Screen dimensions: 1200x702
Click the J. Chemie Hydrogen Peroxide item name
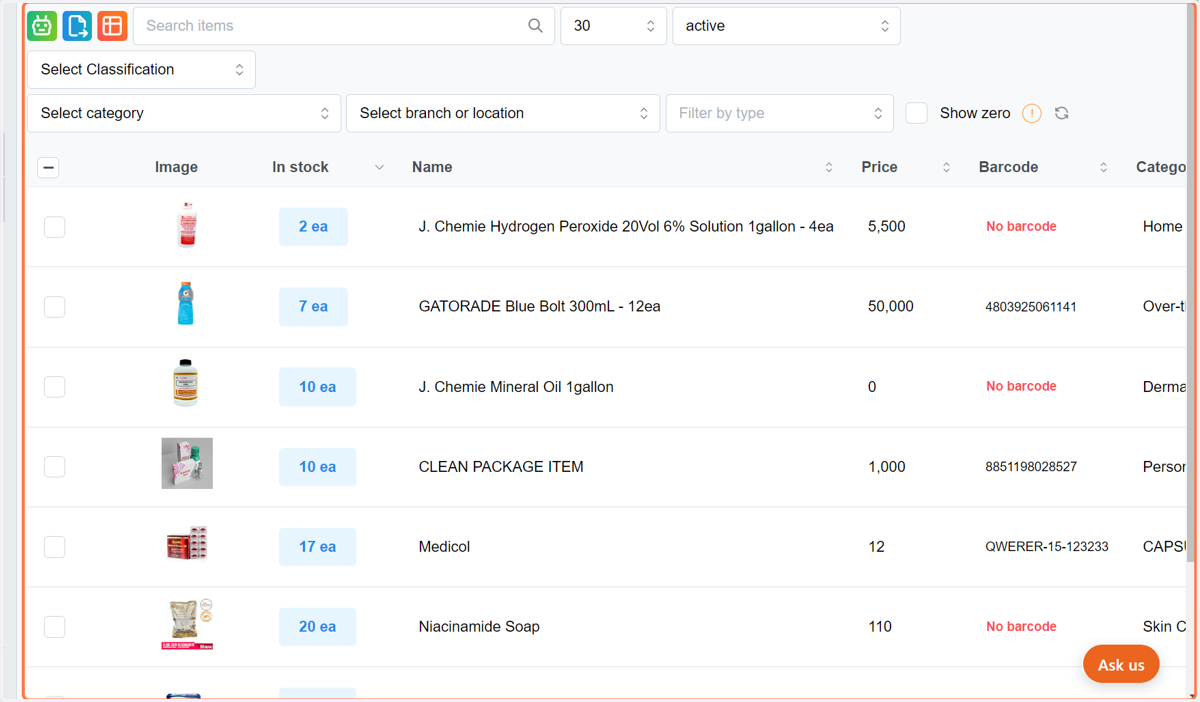click(x=626, y=227)
